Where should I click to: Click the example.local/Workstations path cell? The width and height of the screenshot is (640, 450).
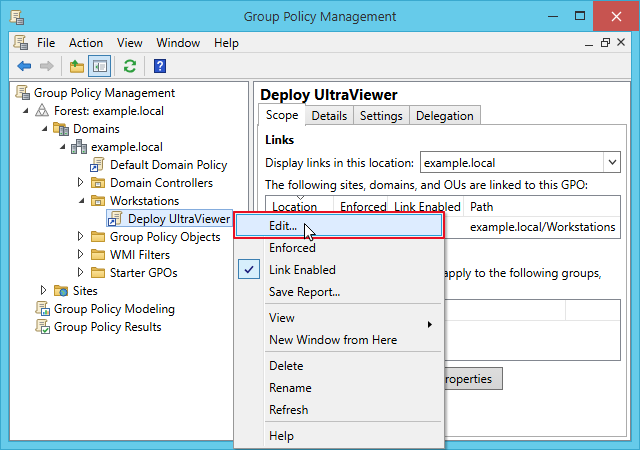(x=542, y=227)
